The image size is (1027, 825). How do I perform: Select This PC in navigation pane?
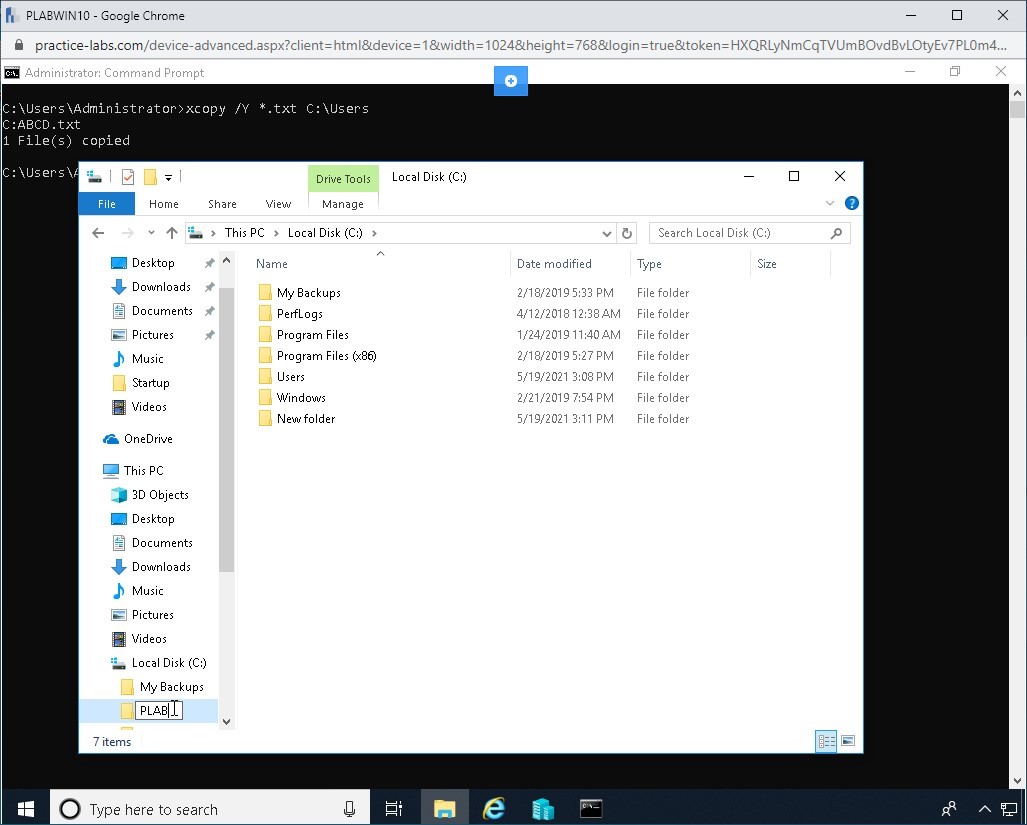tap(143, 471)
